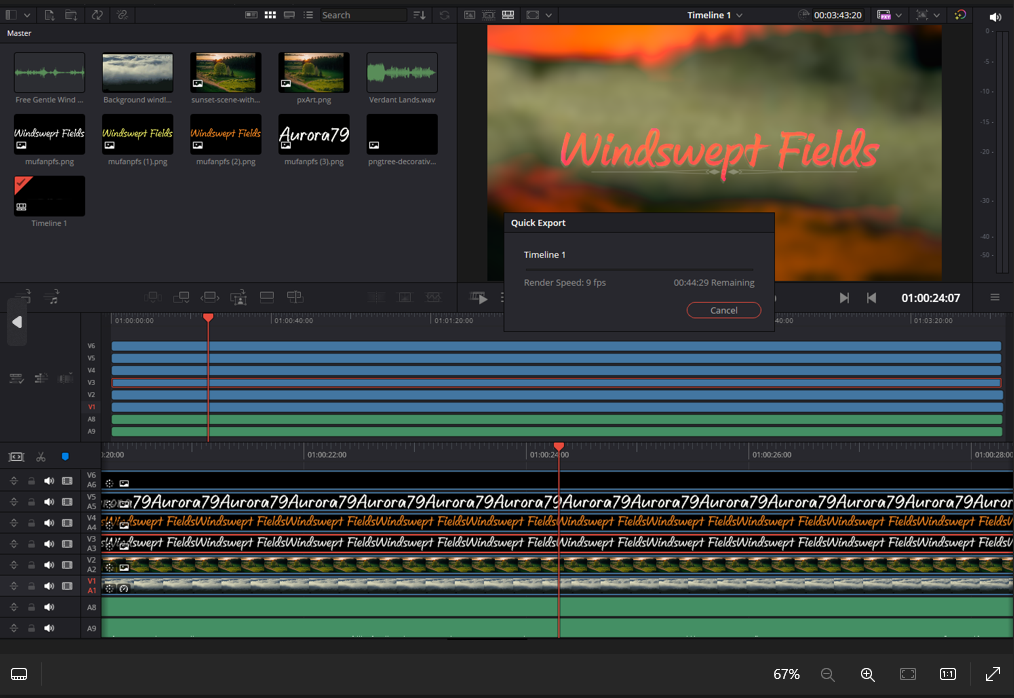Select the pxArt.png thumbnail
The width and height of the screenshot is (1014, 698).
click(x=314, y=73)
